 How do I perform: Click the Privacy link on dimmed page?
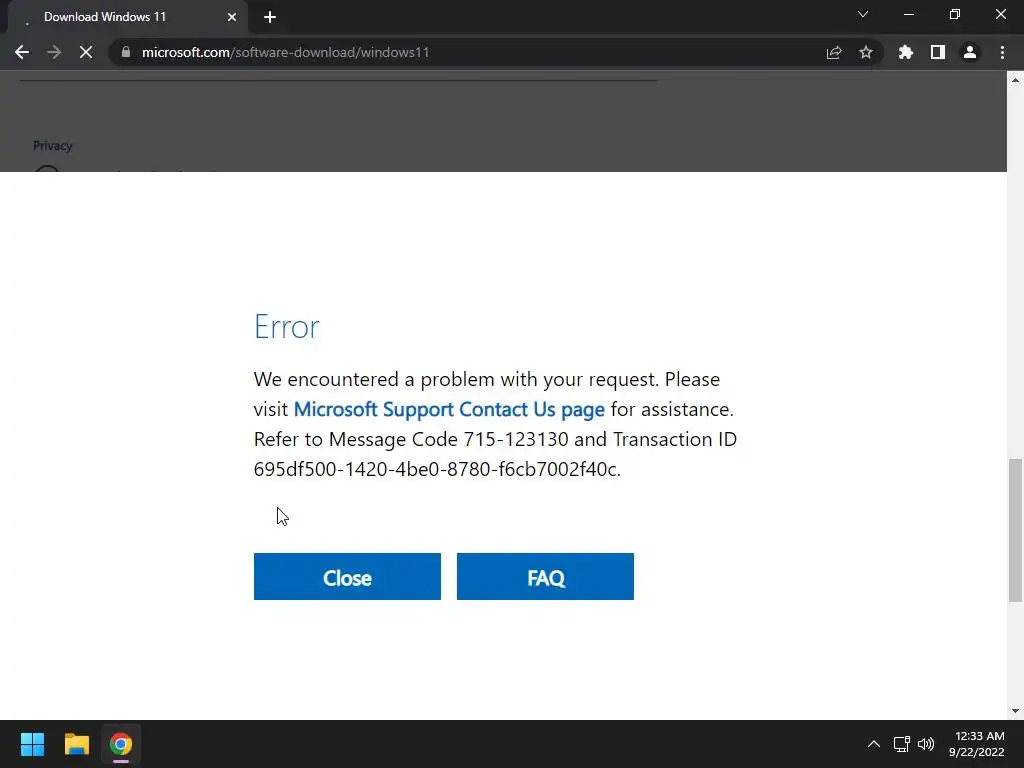[x=52, y=146]
